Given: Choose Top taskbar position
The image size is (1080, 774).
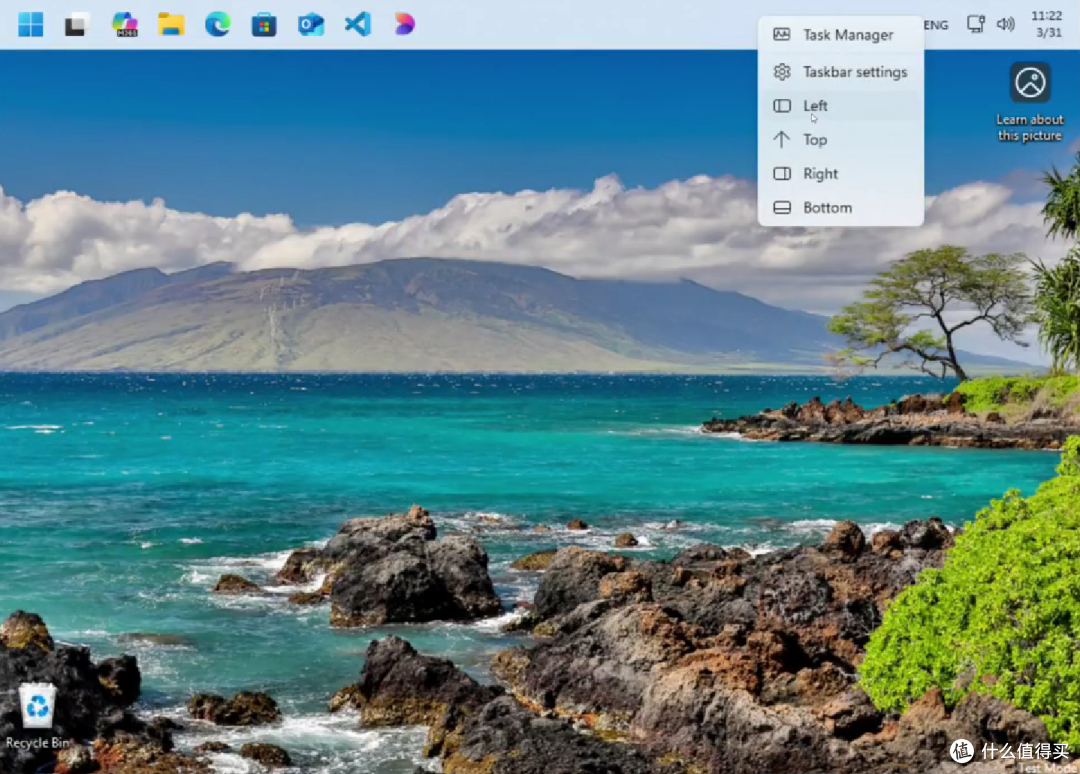Looking at the screenshot, I should 840,140.
